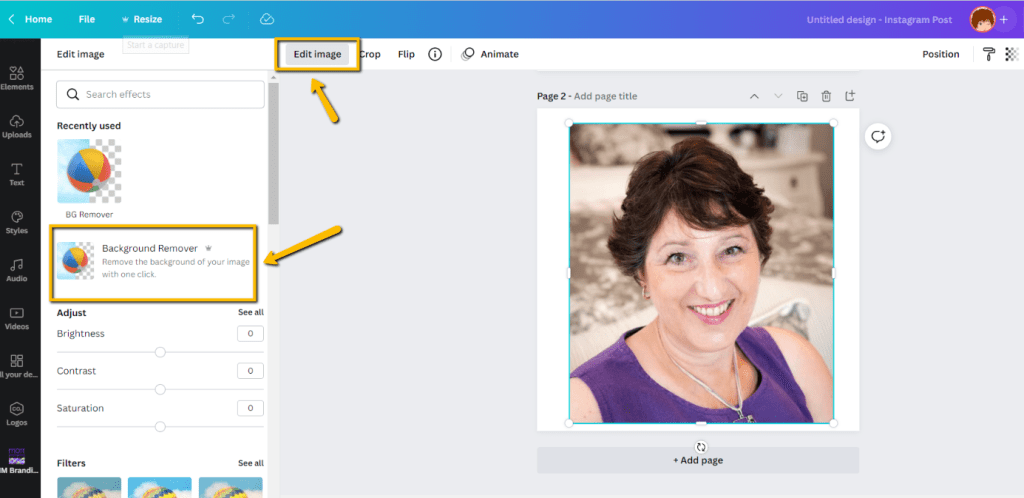Click the user profile avatar

pyautogui.click(x=982, y=20)
